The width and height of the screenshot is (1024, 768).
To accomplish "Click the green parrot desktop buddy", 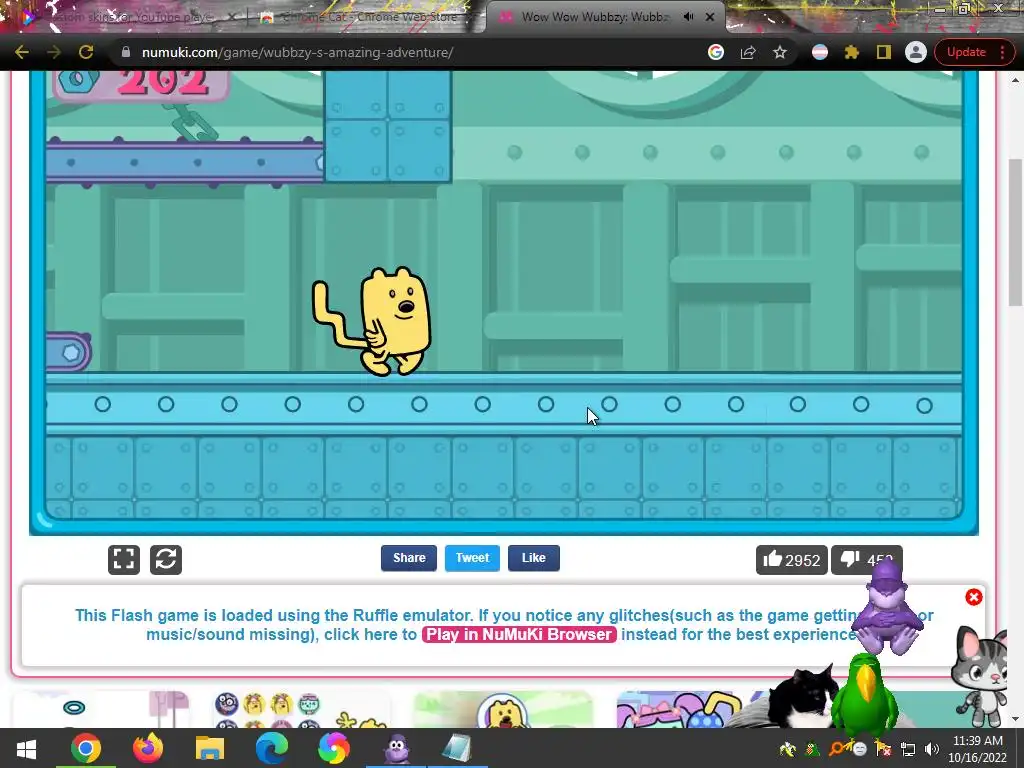I will [865, 696].
